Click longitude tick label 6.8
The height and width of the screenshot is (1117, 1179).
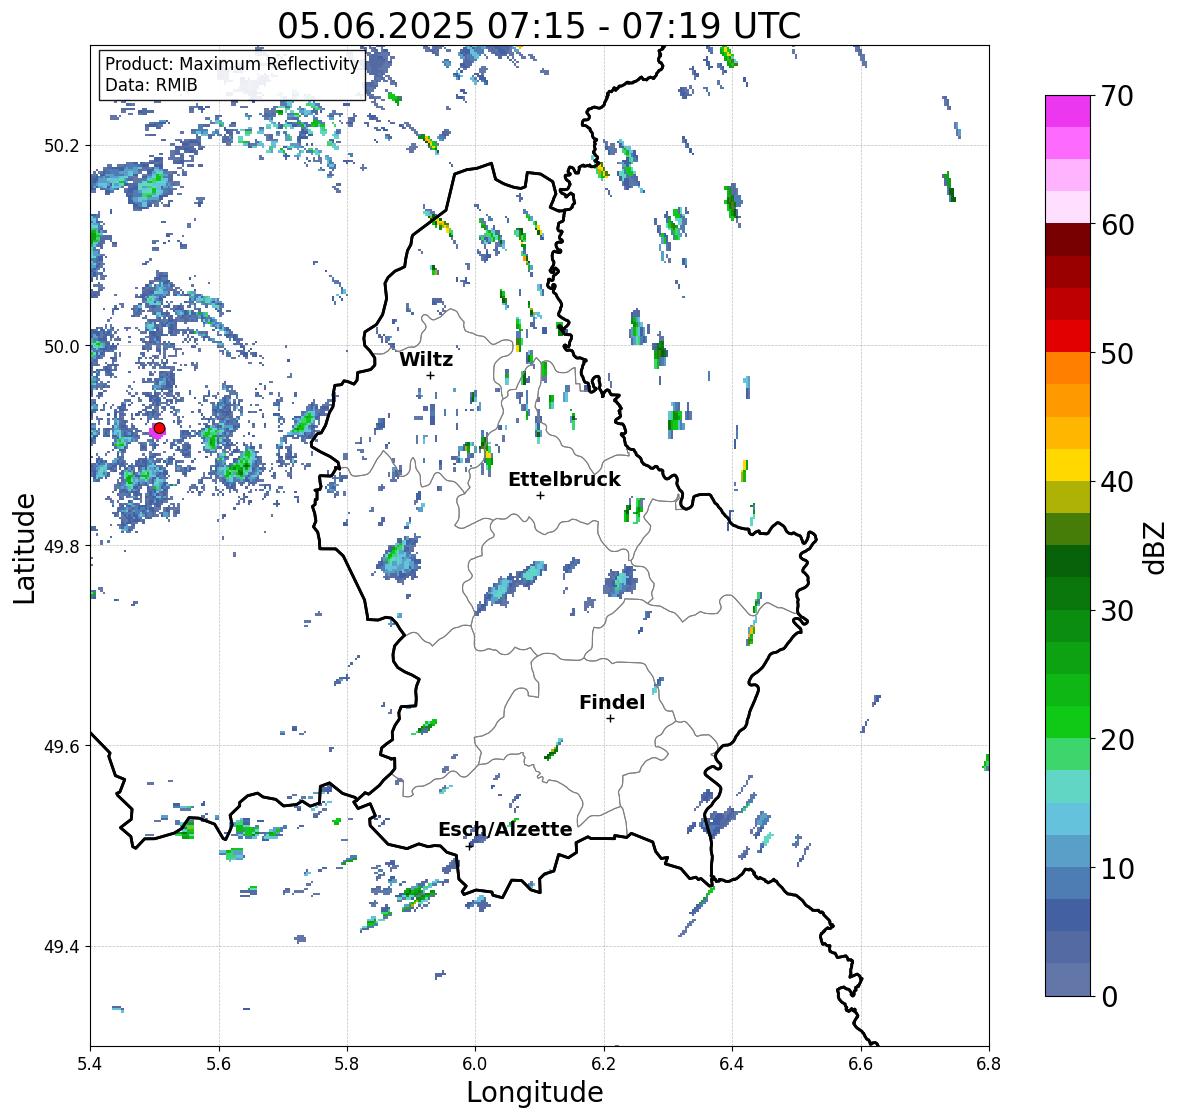pyautogui.click(x=989, y=1064)
